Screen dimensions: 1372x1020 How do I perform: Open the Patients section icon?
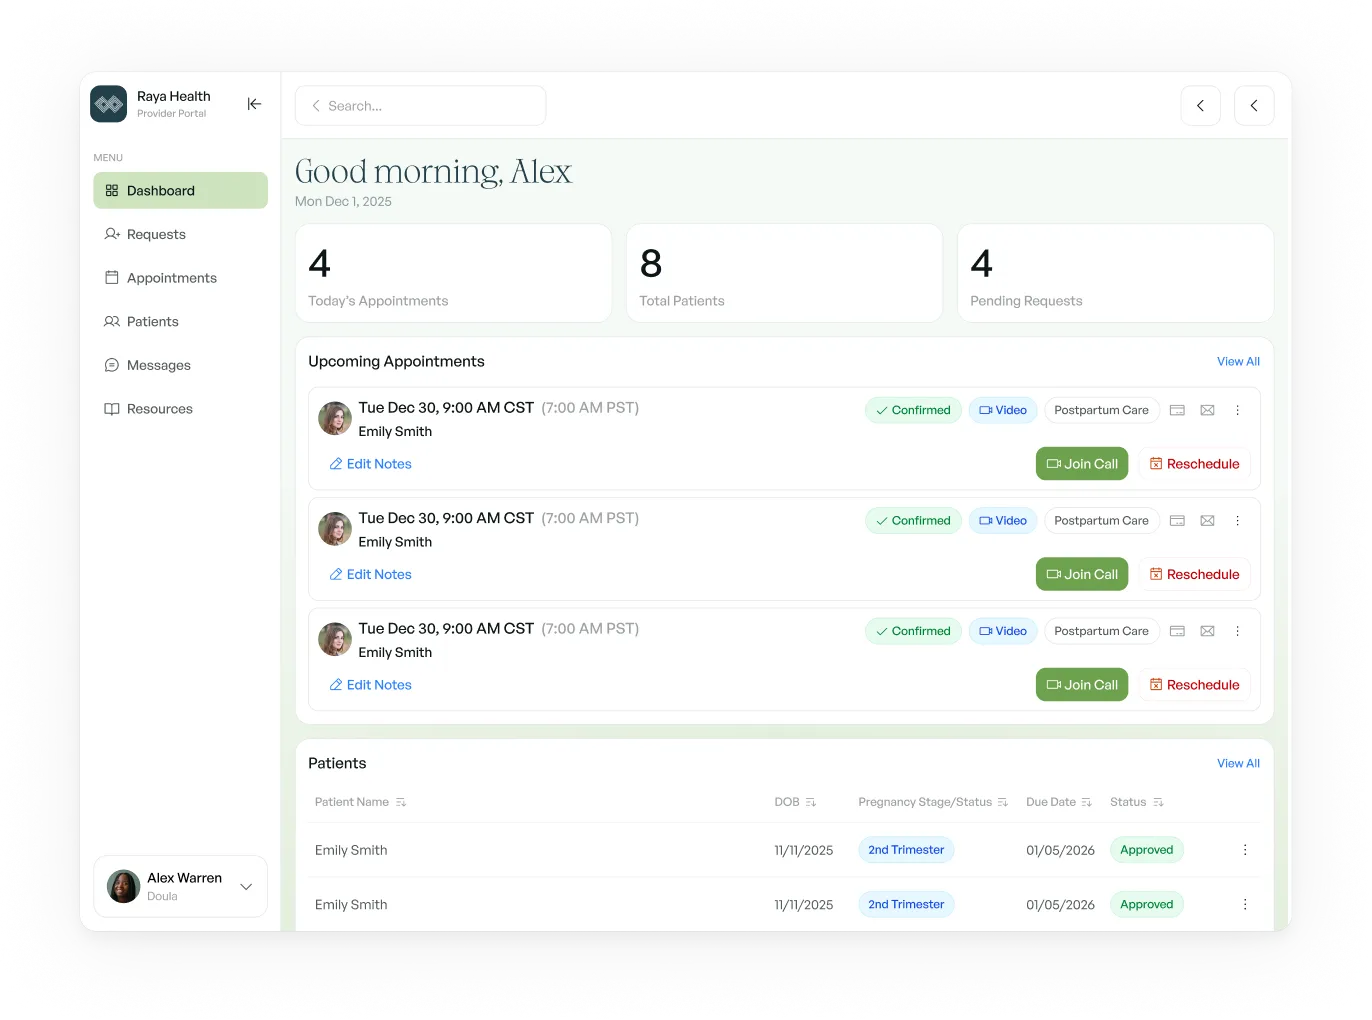click(111, 321)
